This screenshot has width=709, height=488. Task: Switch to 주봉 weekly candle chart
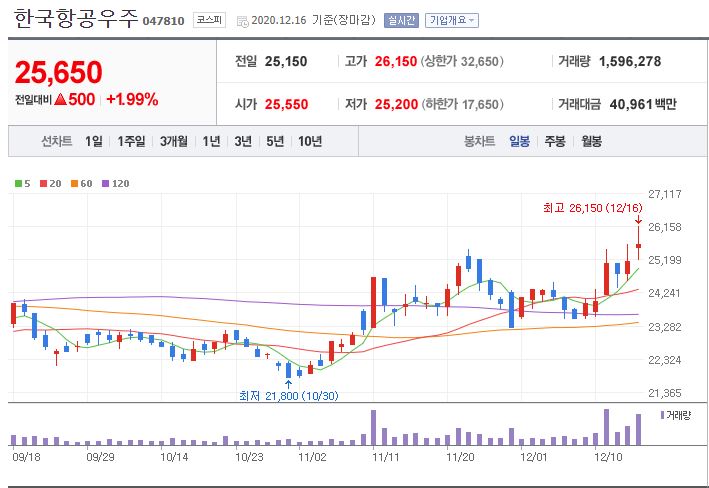(x=555, y=142)
